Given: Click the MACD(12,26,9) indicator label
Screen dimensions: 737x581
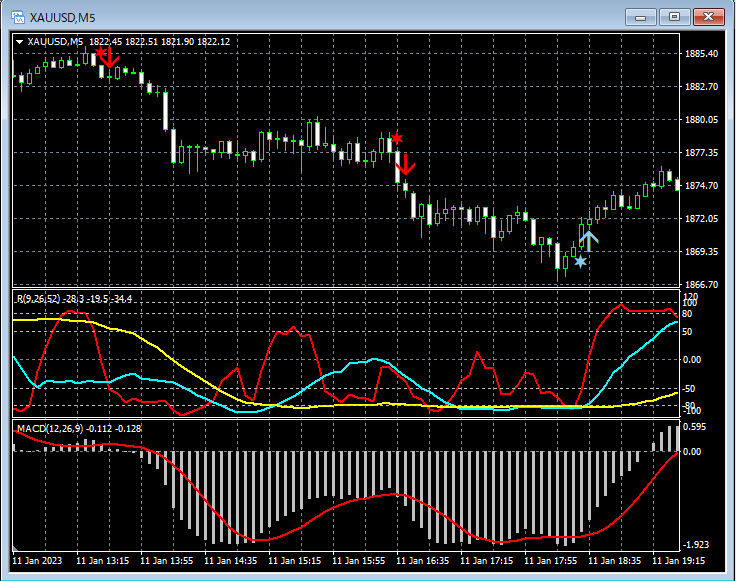Looking at the screenshot, I should (49, 428).
